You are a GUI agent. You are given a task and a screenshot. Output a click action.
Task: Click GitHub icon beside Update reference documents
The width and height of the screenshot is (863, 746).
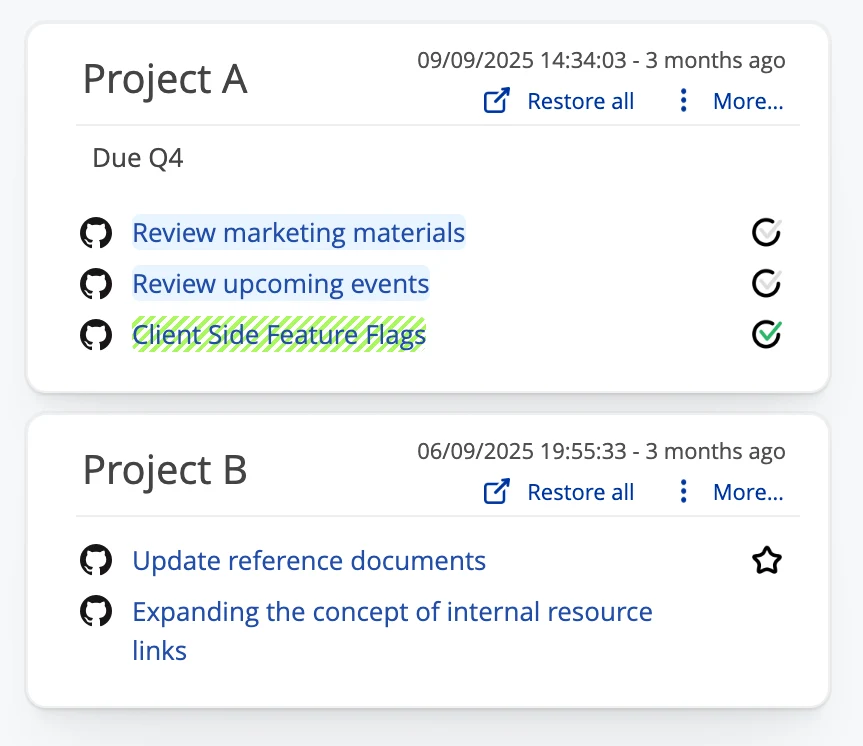(x=95, y=561)
